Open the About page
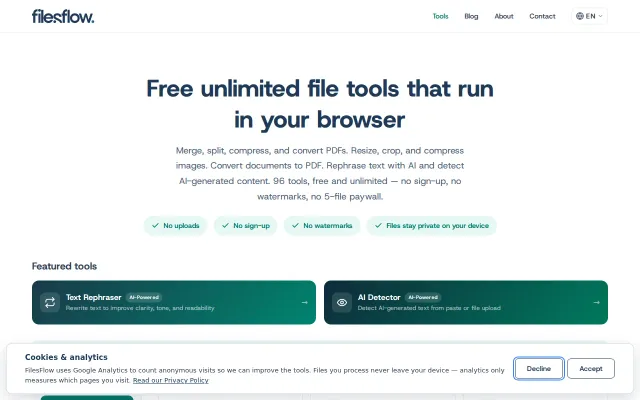 pyautogui.click(x=504, y=16)
